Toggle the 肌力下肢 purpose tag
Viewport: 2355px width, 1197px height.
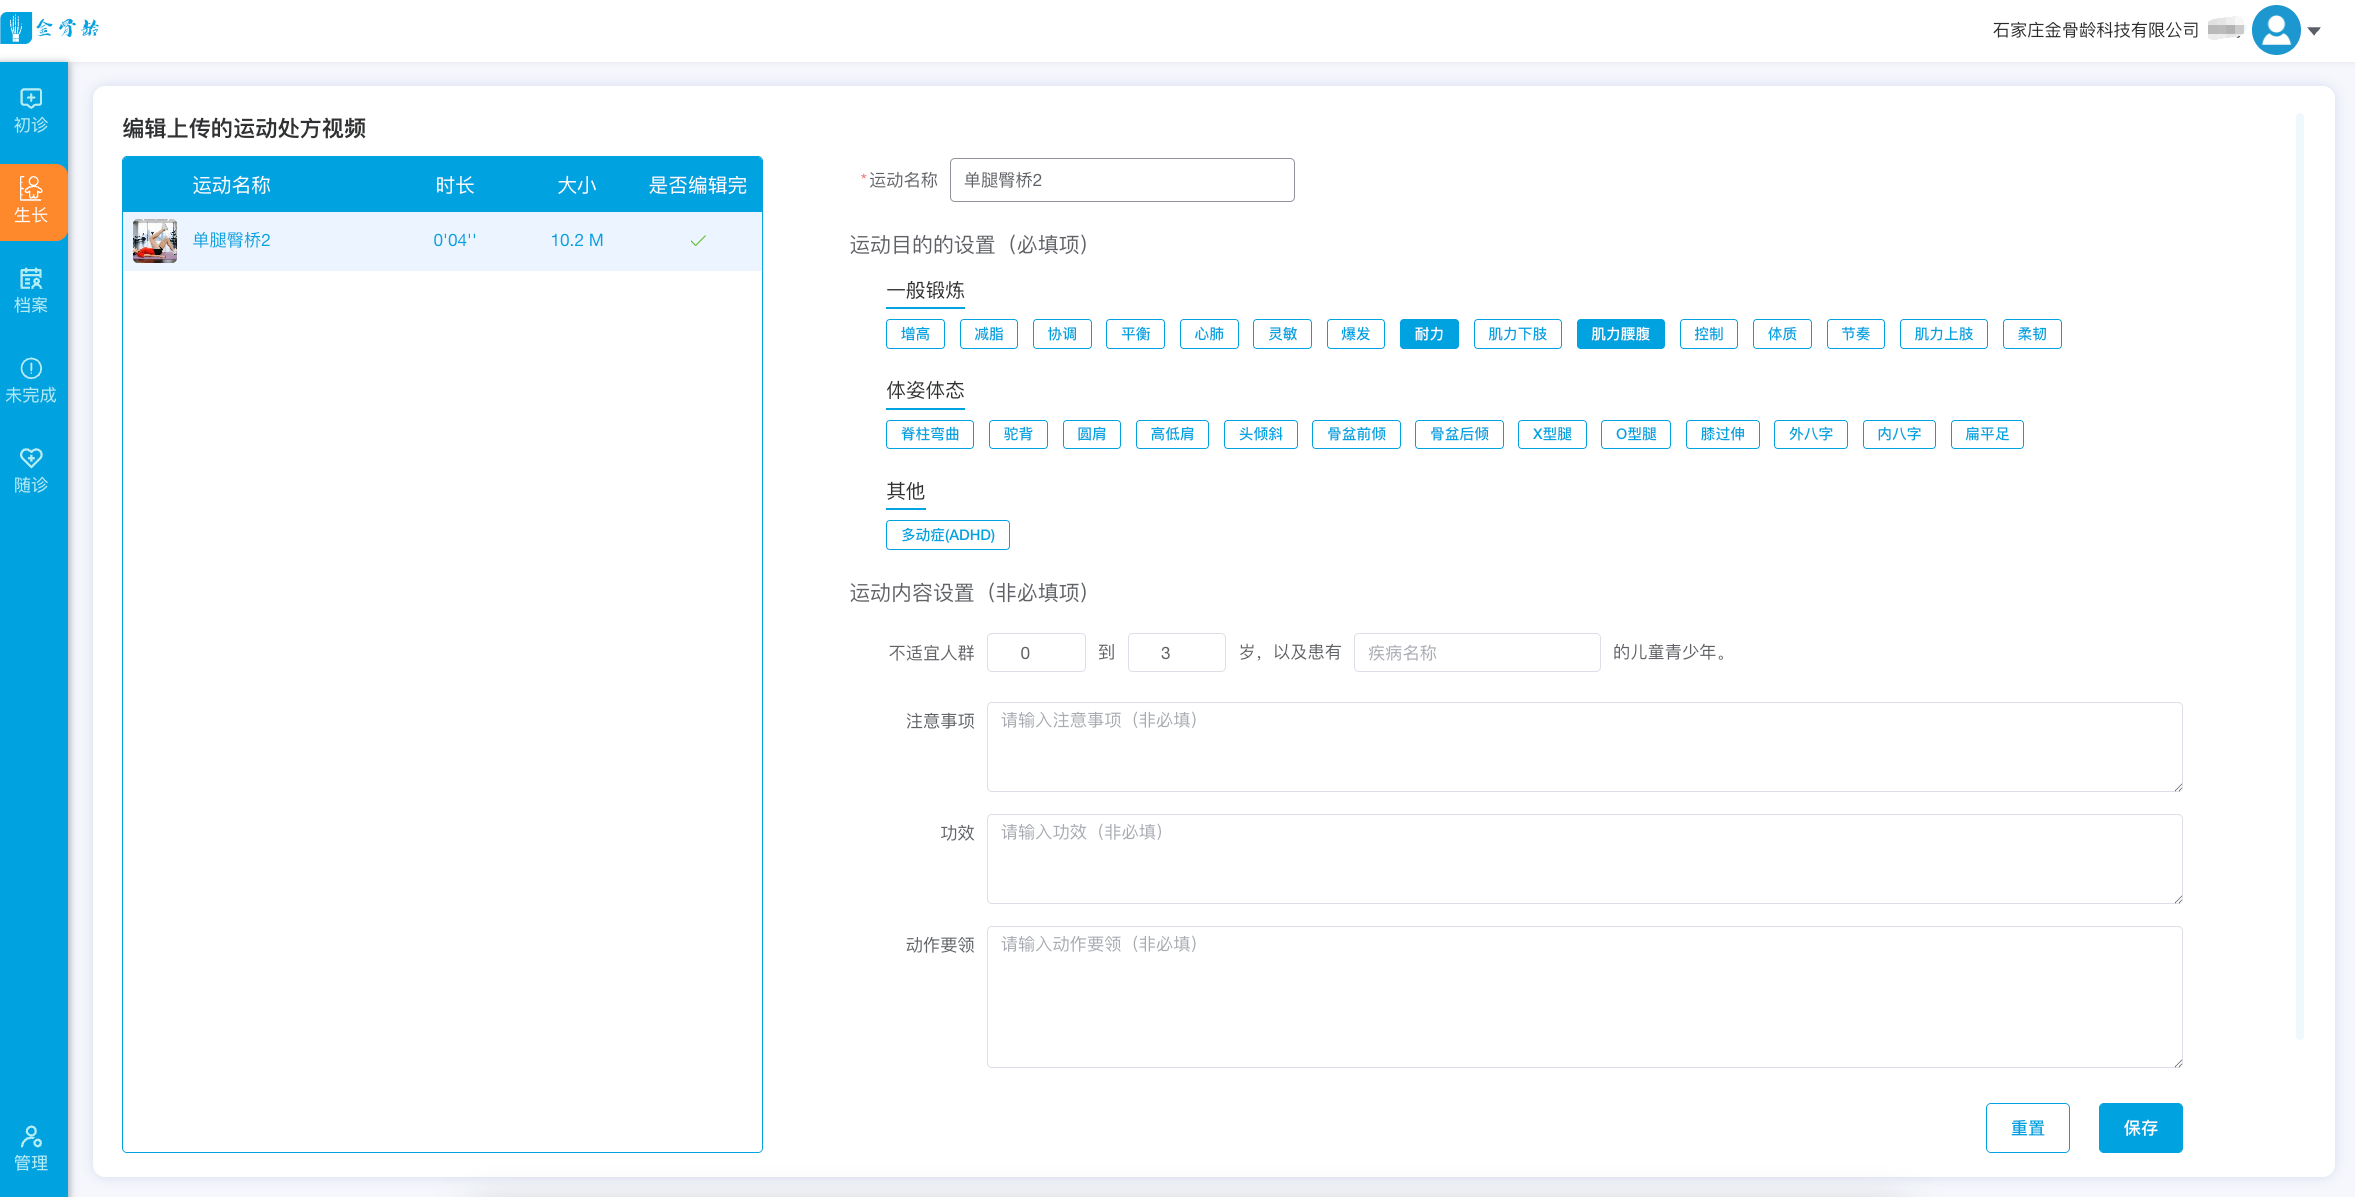click(x=1518, y=334)
